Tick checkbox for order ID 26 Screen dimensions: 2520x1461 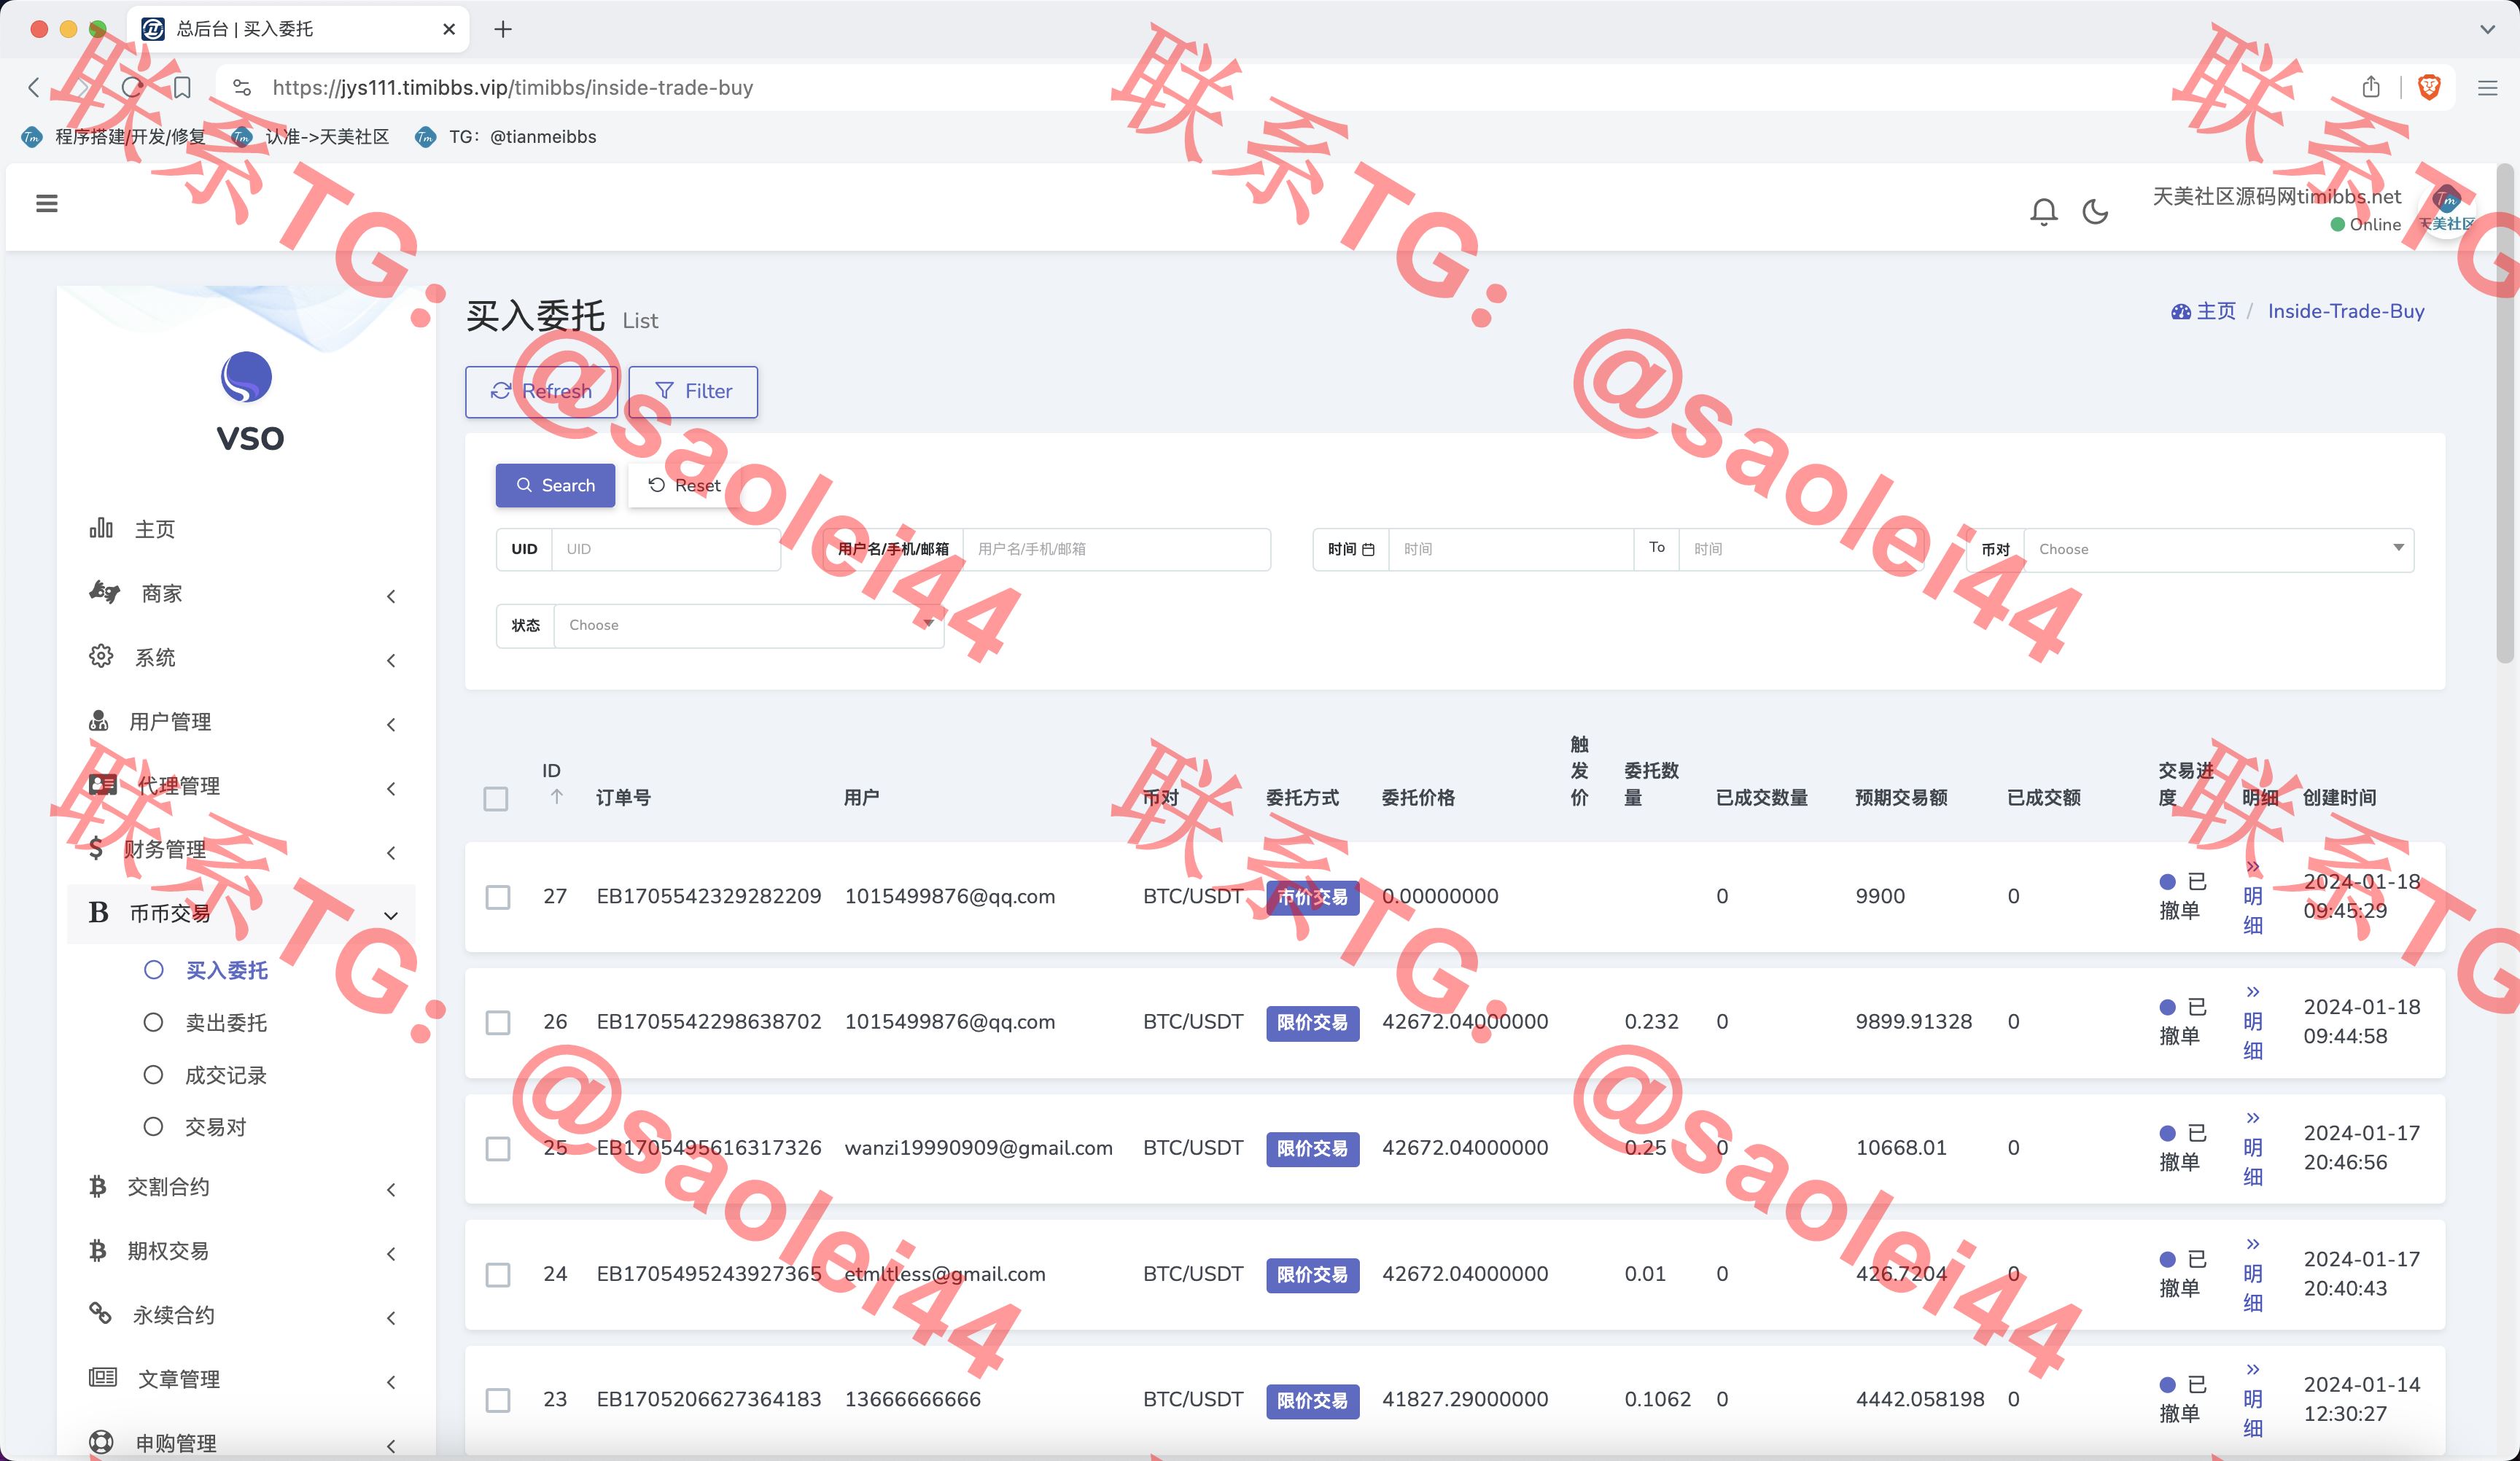pos(498,1022)
